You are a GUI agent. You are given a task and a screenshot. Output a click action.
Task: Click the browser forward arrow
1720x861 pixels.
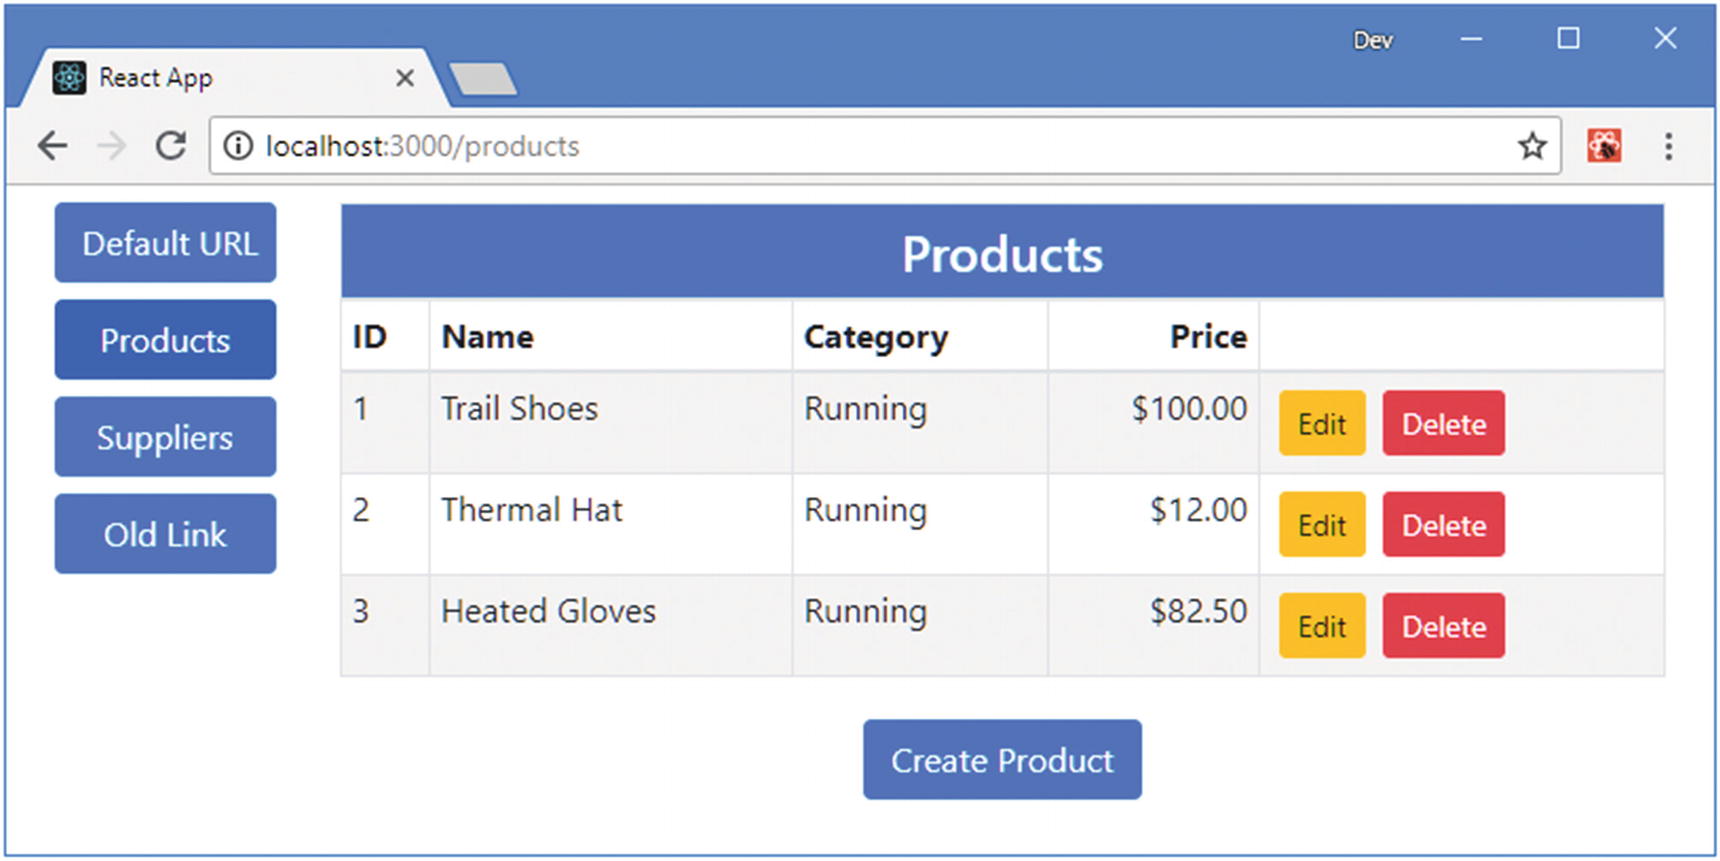click(x=112, y=146)
